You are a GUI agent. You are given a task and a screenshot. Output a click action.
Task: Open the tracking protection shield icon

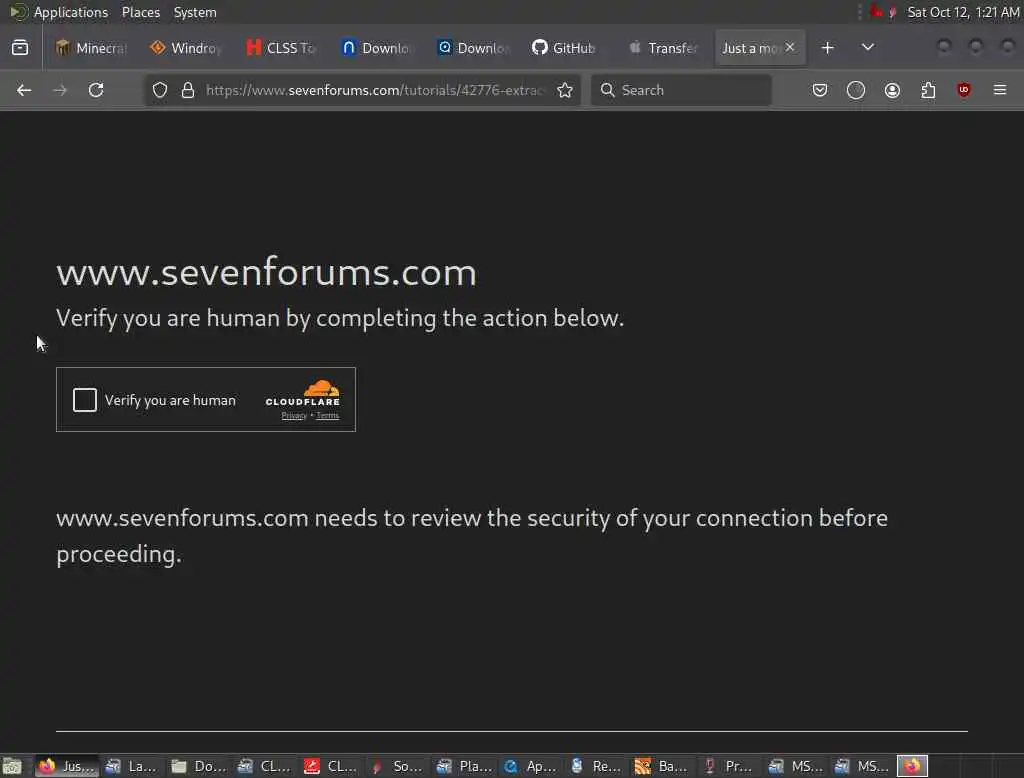coord(160,90)
